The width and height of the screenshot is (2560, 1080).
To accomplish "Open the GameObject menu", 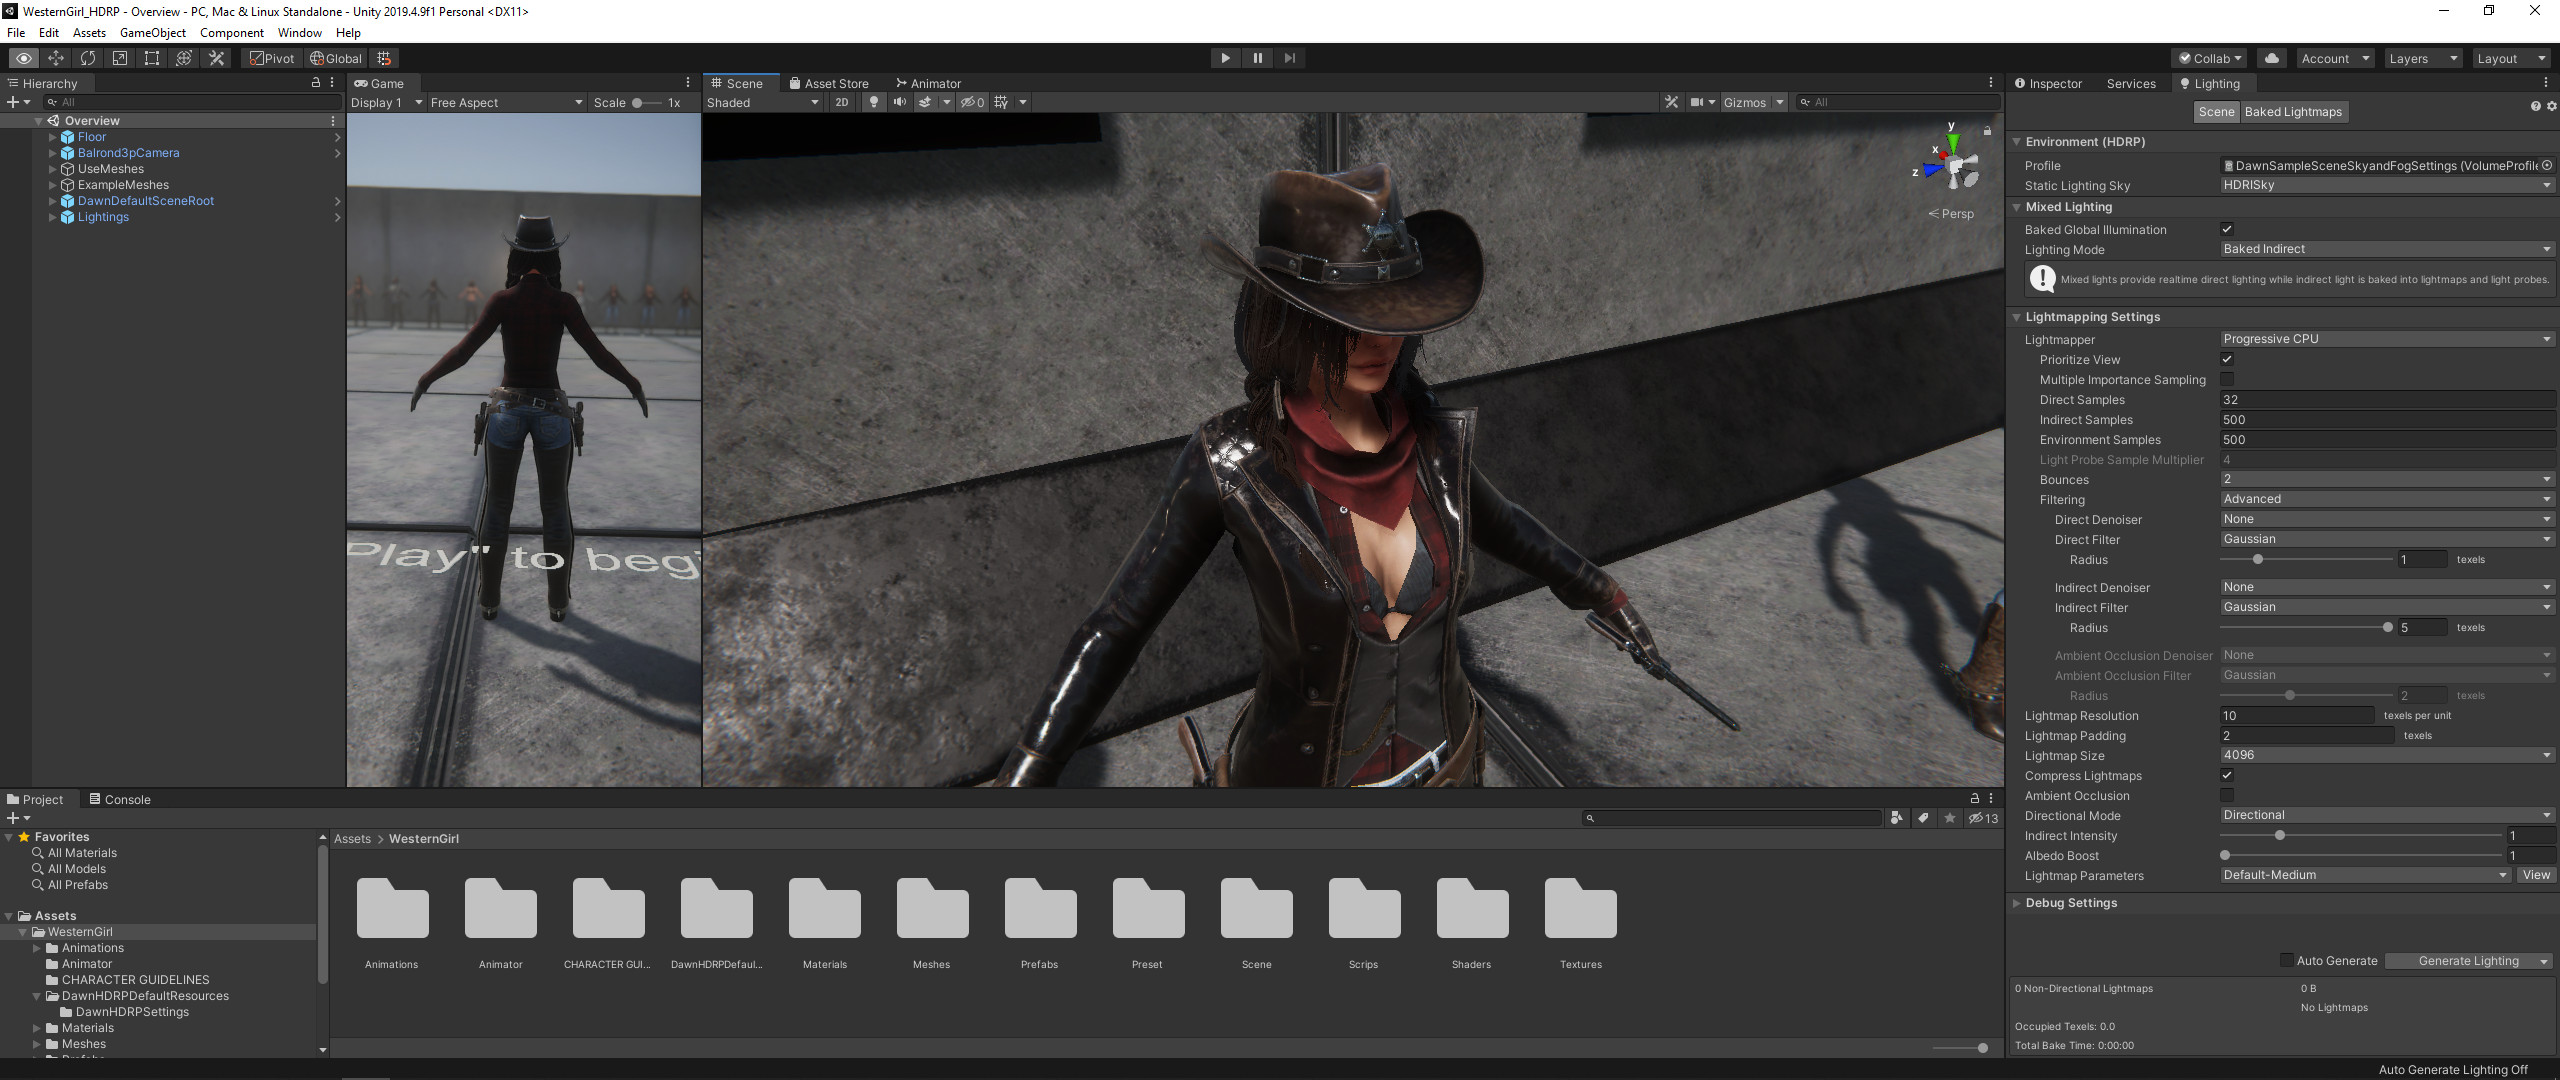I will [153, 33].
